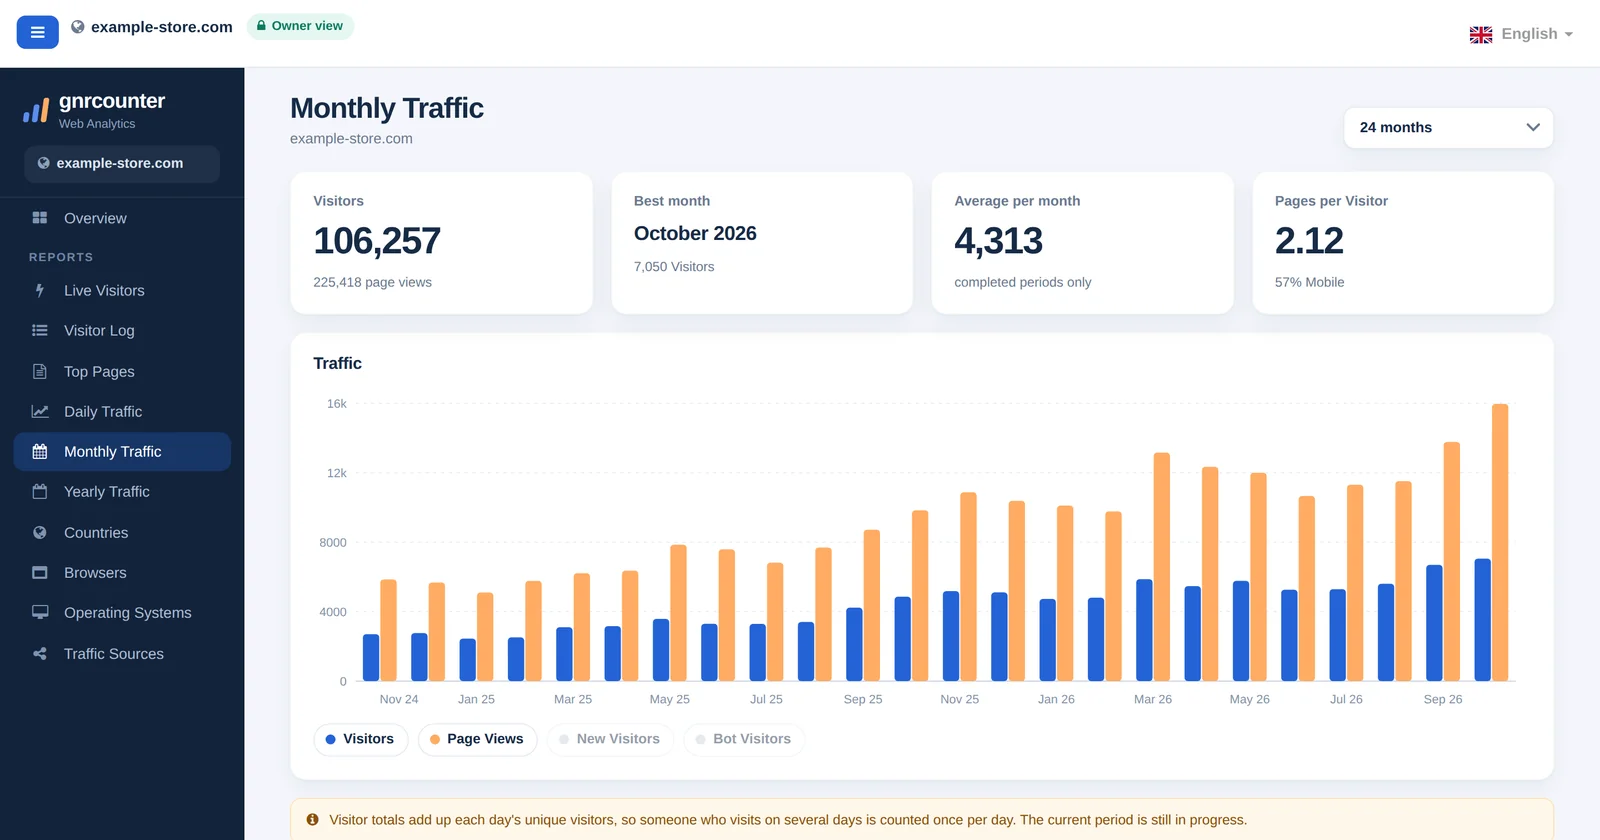Viewport: 1600px width, 840px height.
Task: Click the Countries globe icon
Action: pyautogui.click(x=40, y=532)
